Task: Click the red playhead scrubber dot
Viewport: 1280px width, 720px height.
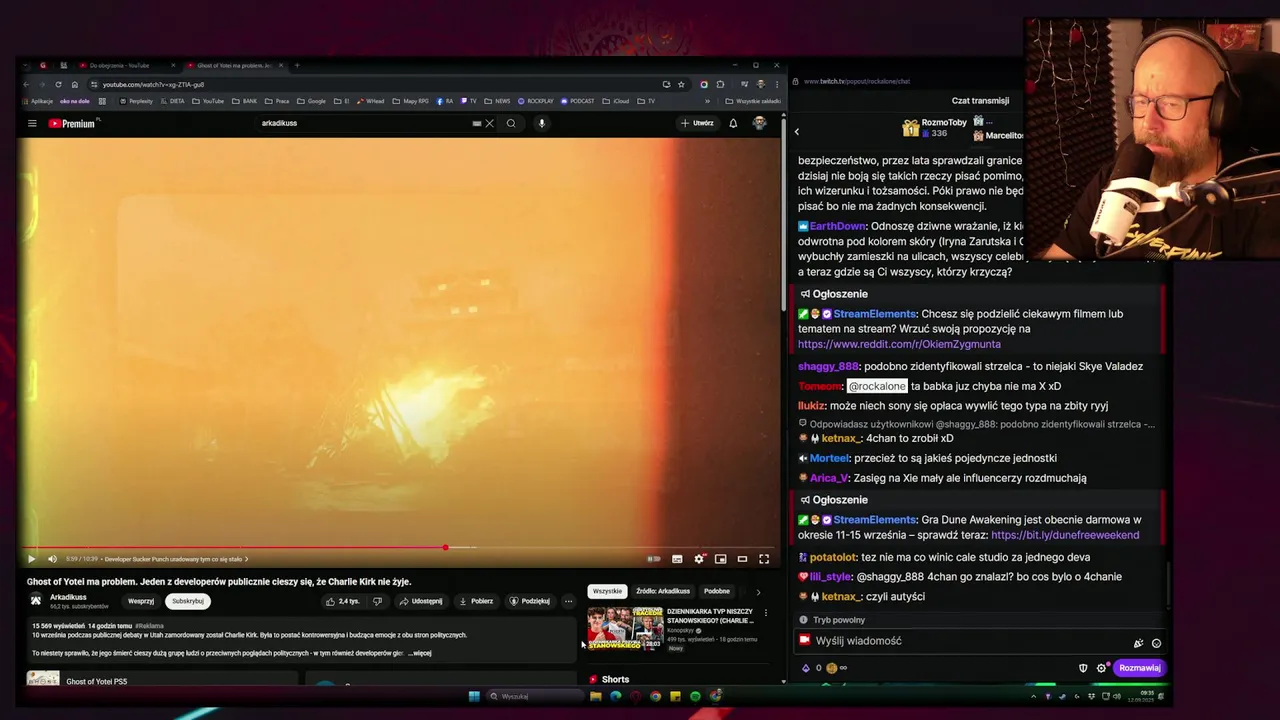Action: [445, 547]
